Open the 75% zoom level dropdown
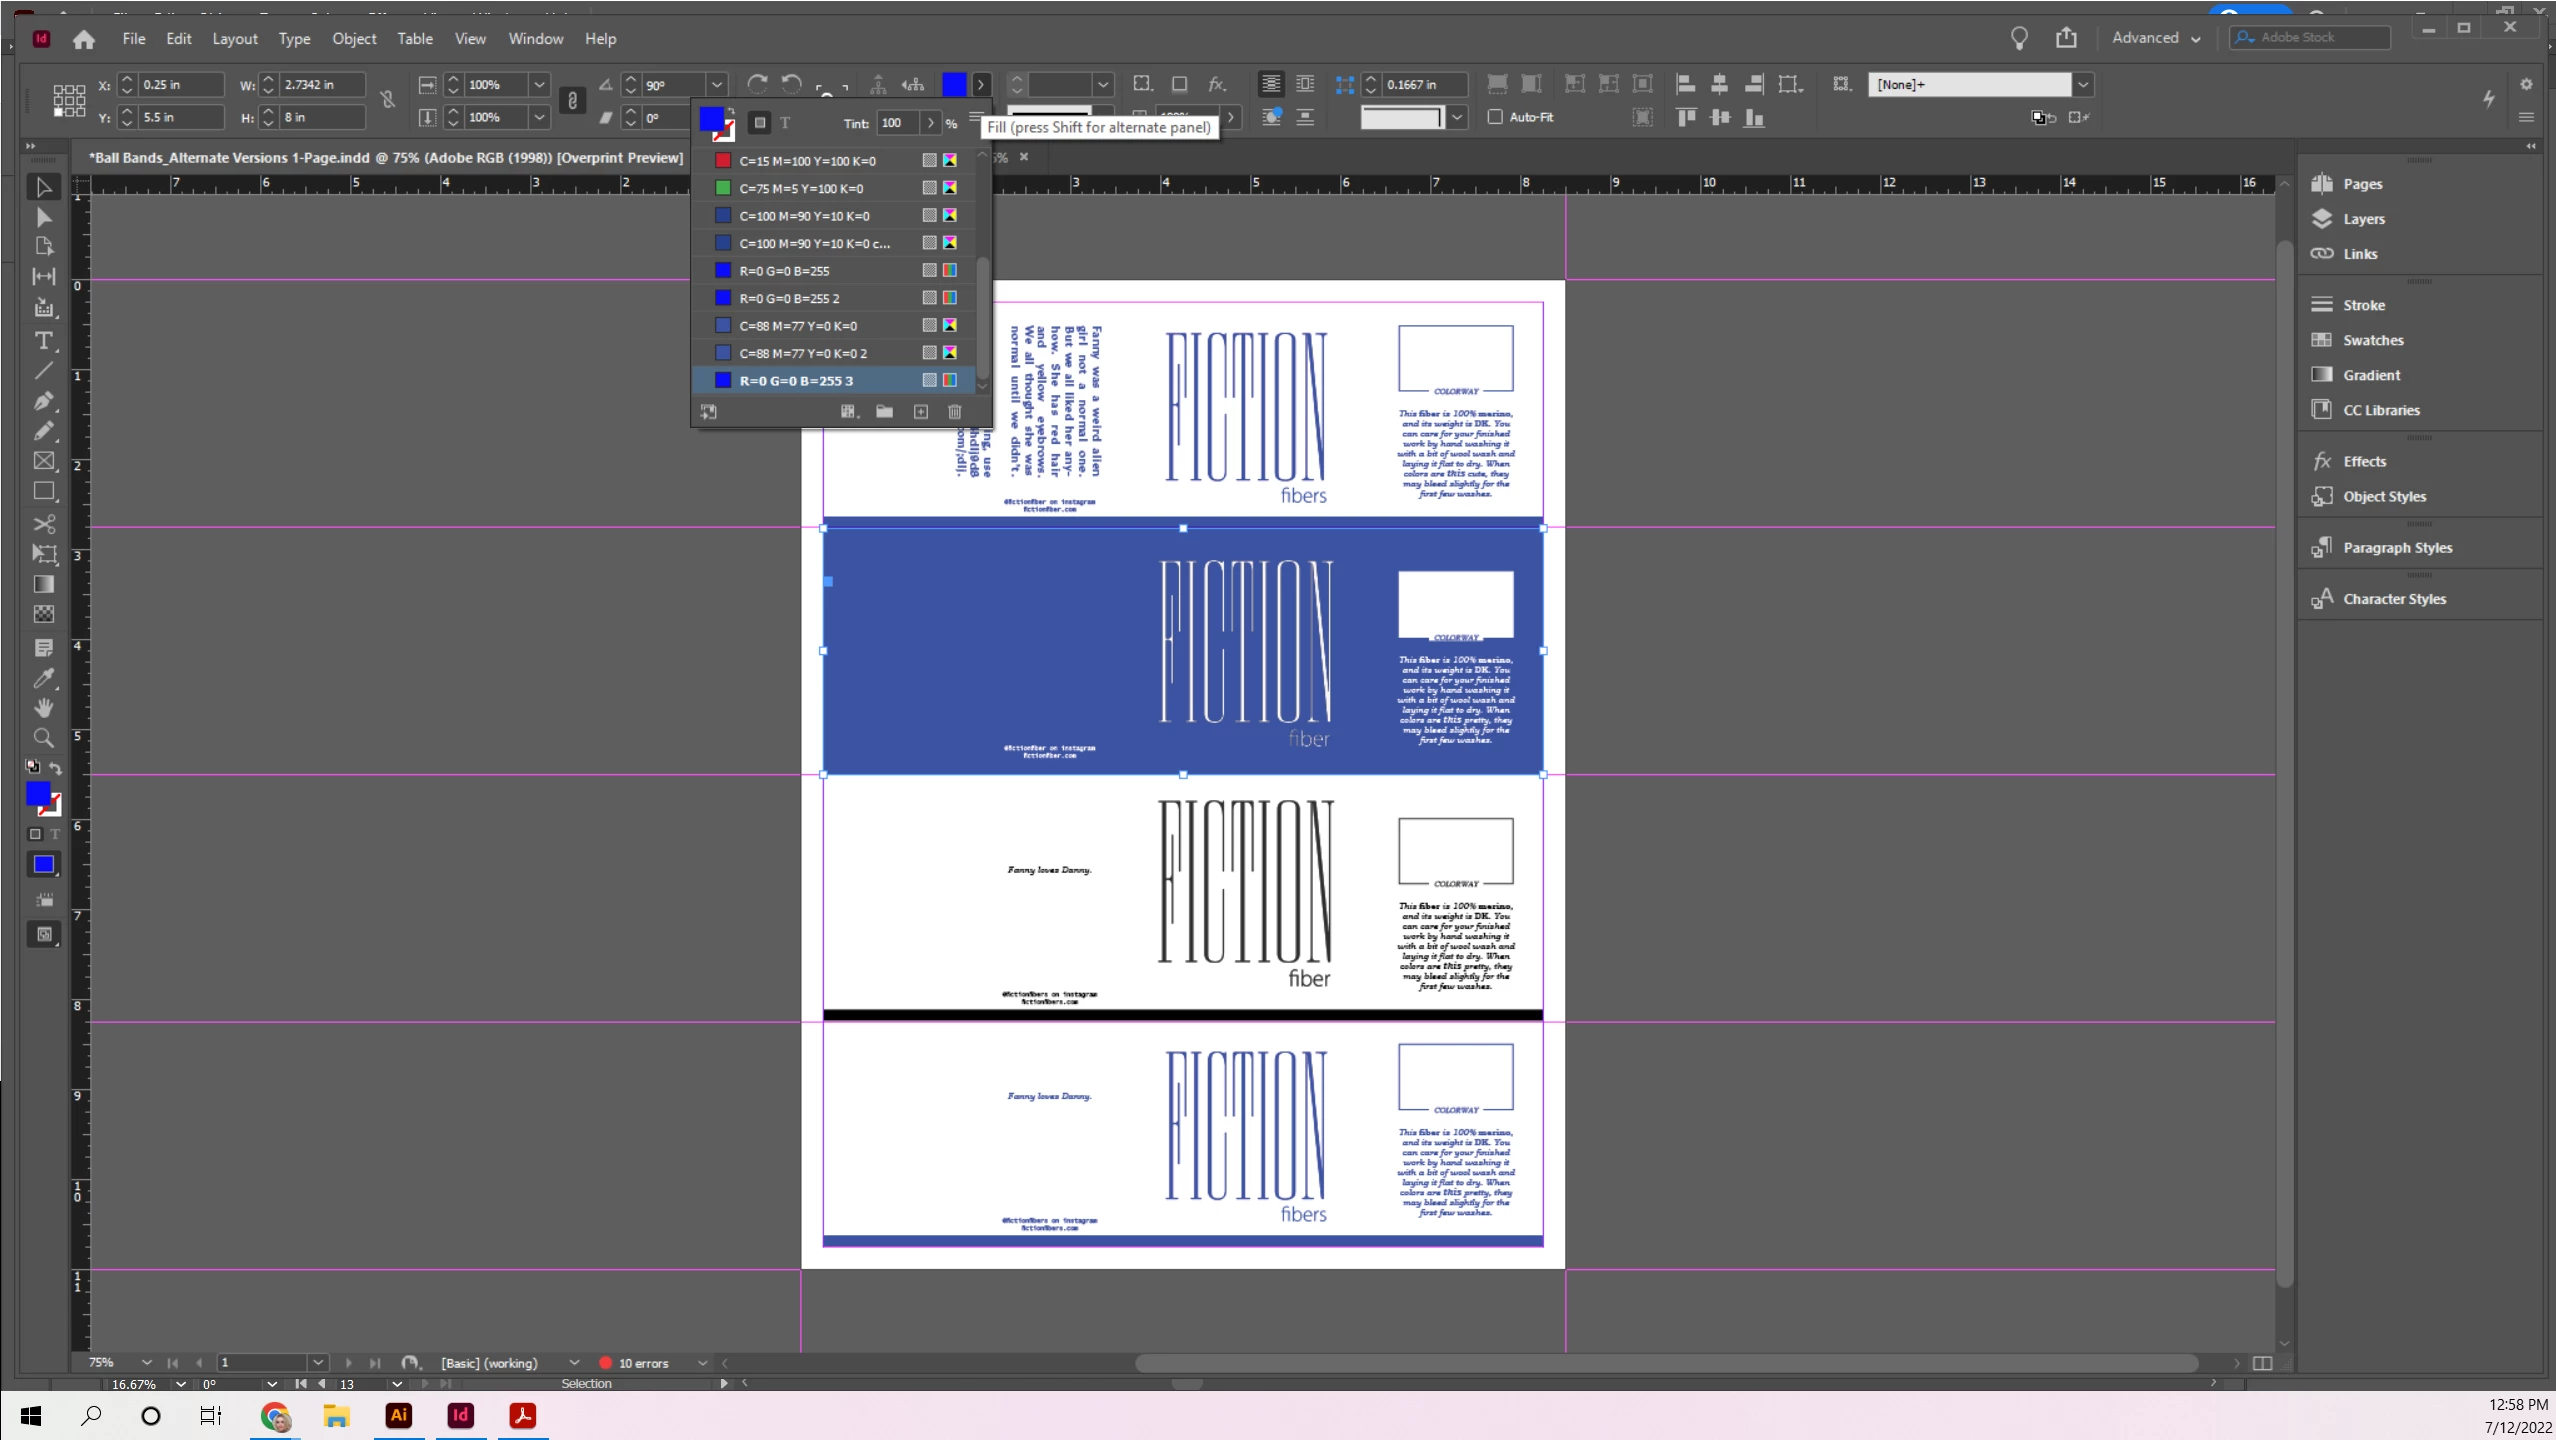 tap(146, 1362)
